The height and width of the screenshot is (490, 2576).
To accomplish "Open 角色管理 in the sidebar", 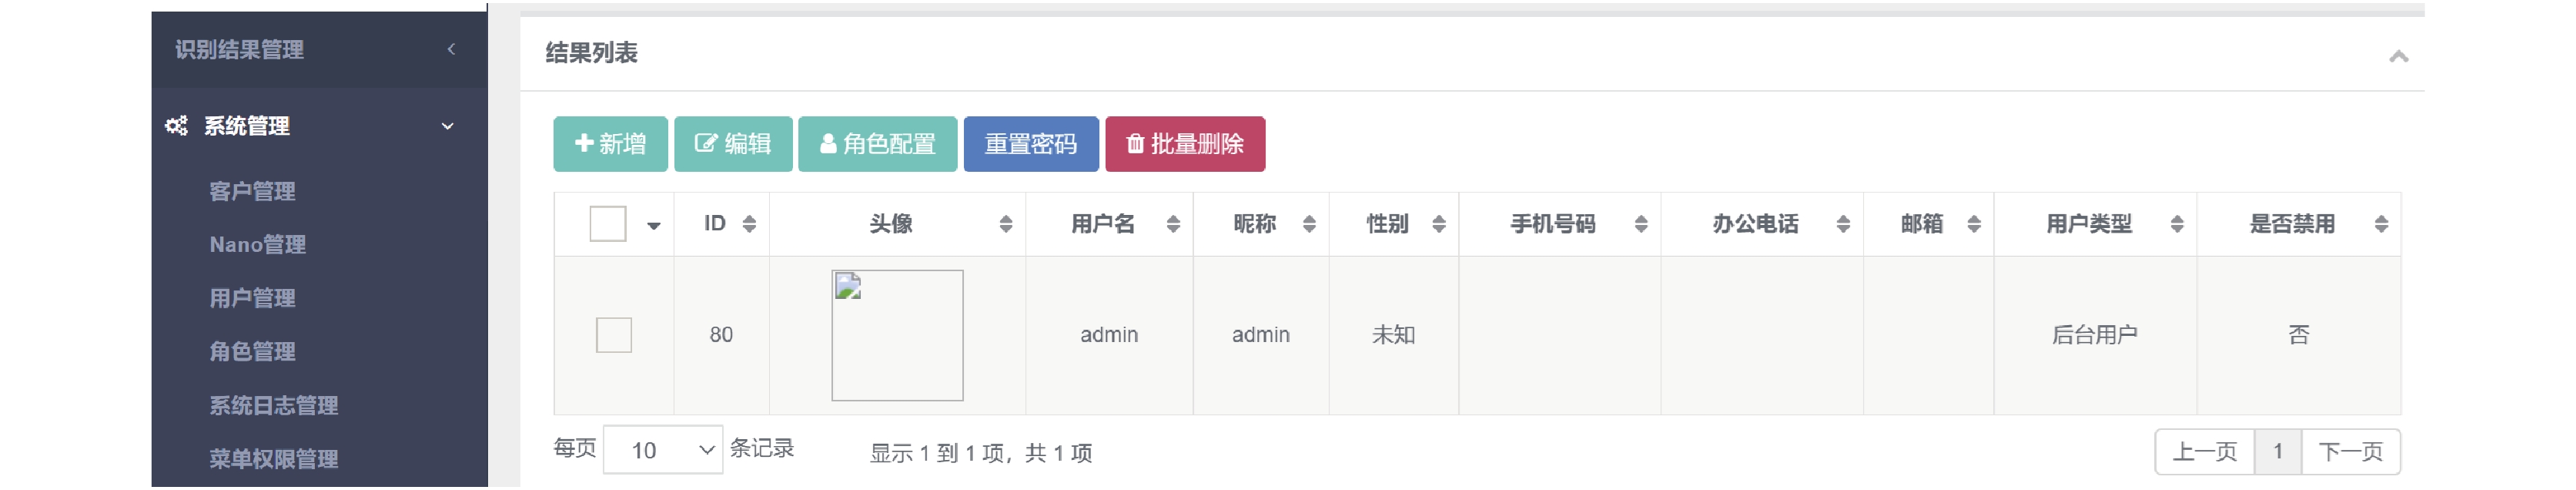I will click(252, 351).
